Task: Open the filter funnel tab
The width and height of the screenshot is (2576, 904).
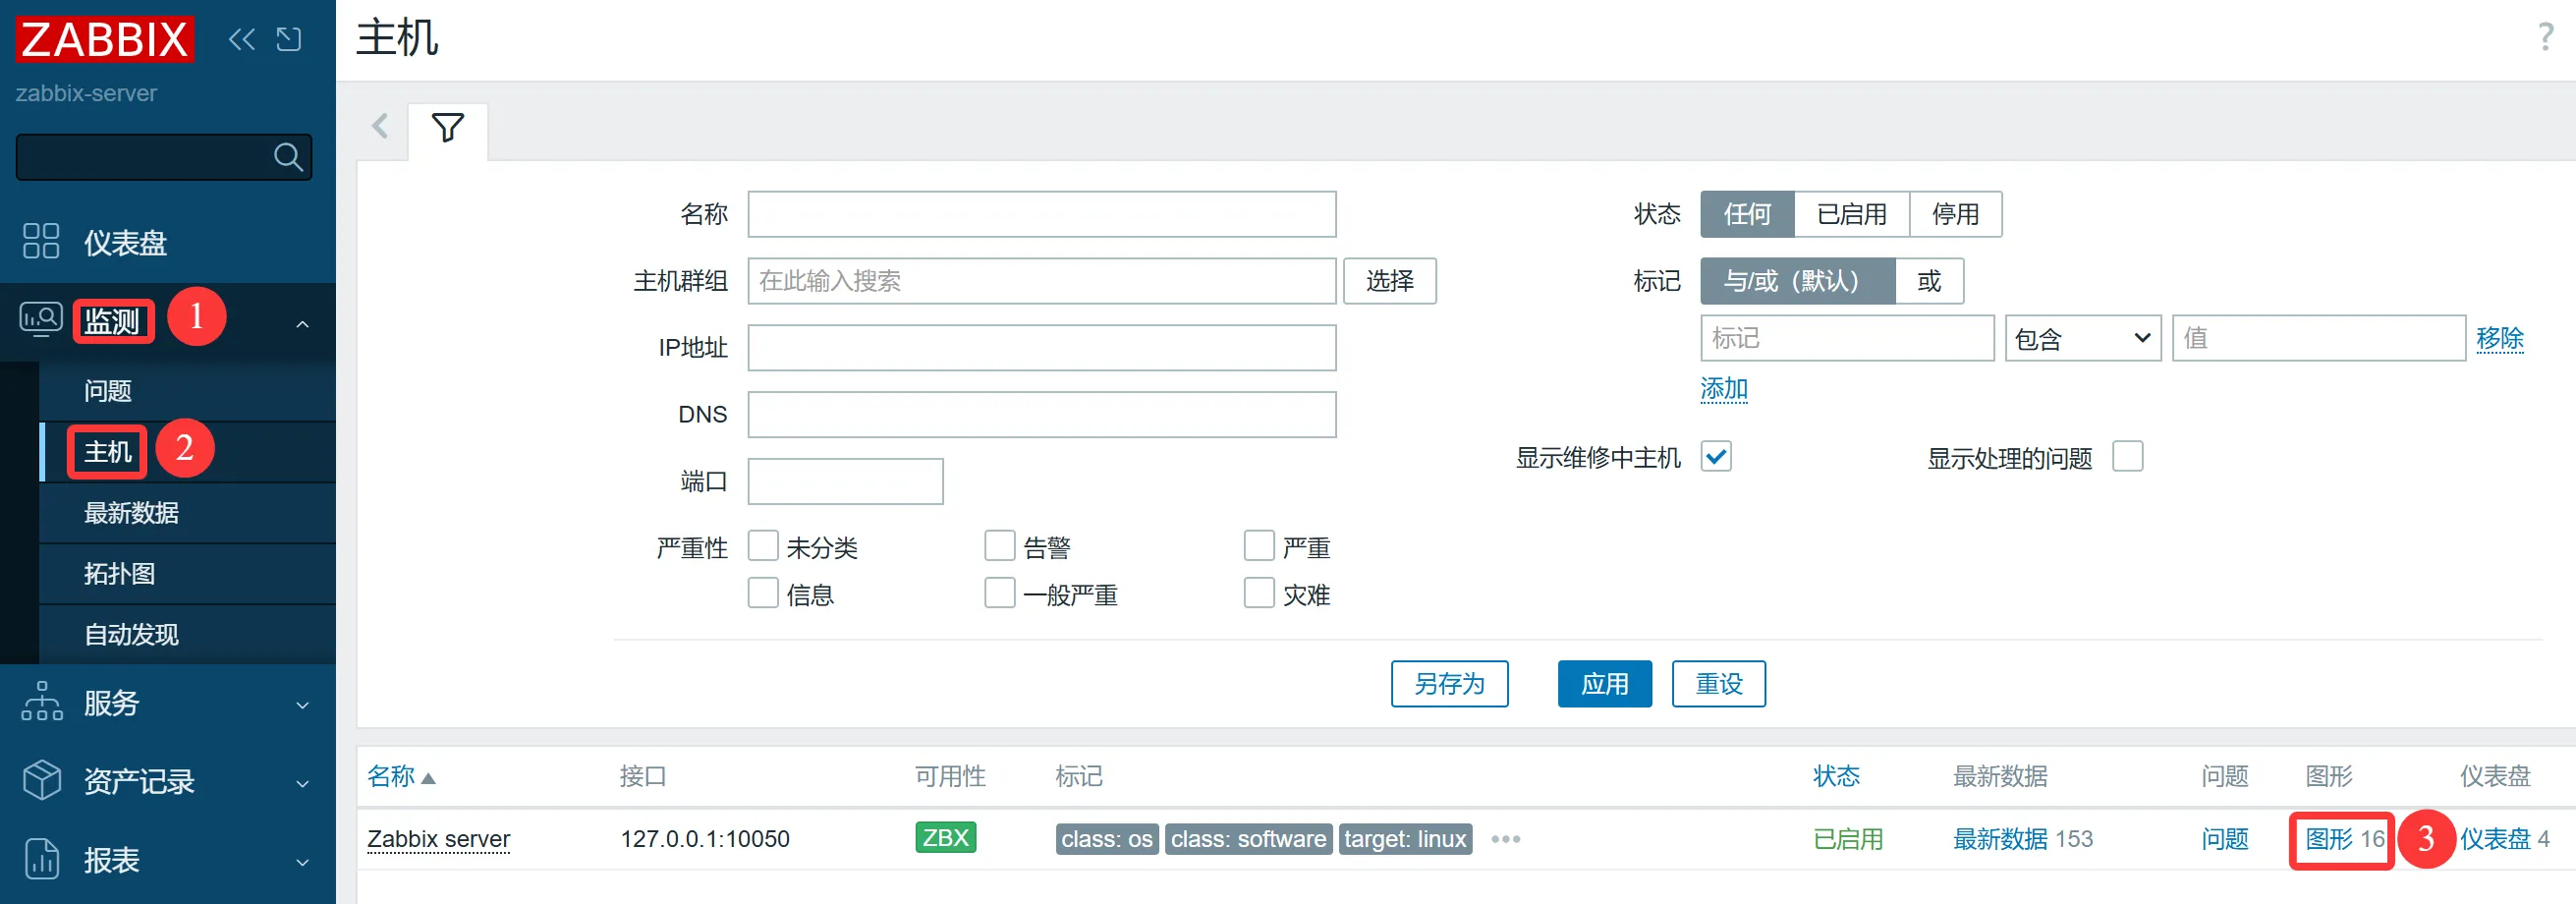Action: click(x=447, y=128)
